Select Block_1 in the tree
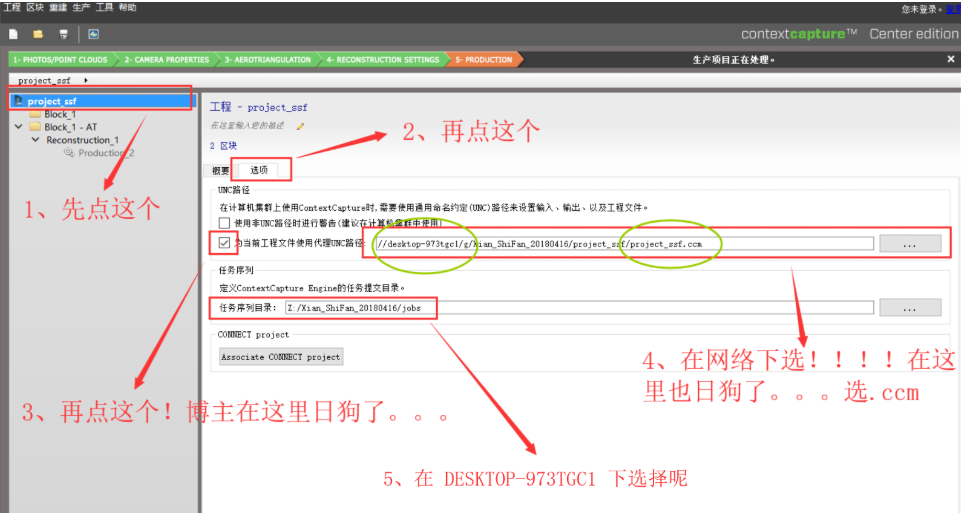The height and width of the screenshot is (513, 962). click(x=60, y=114)
